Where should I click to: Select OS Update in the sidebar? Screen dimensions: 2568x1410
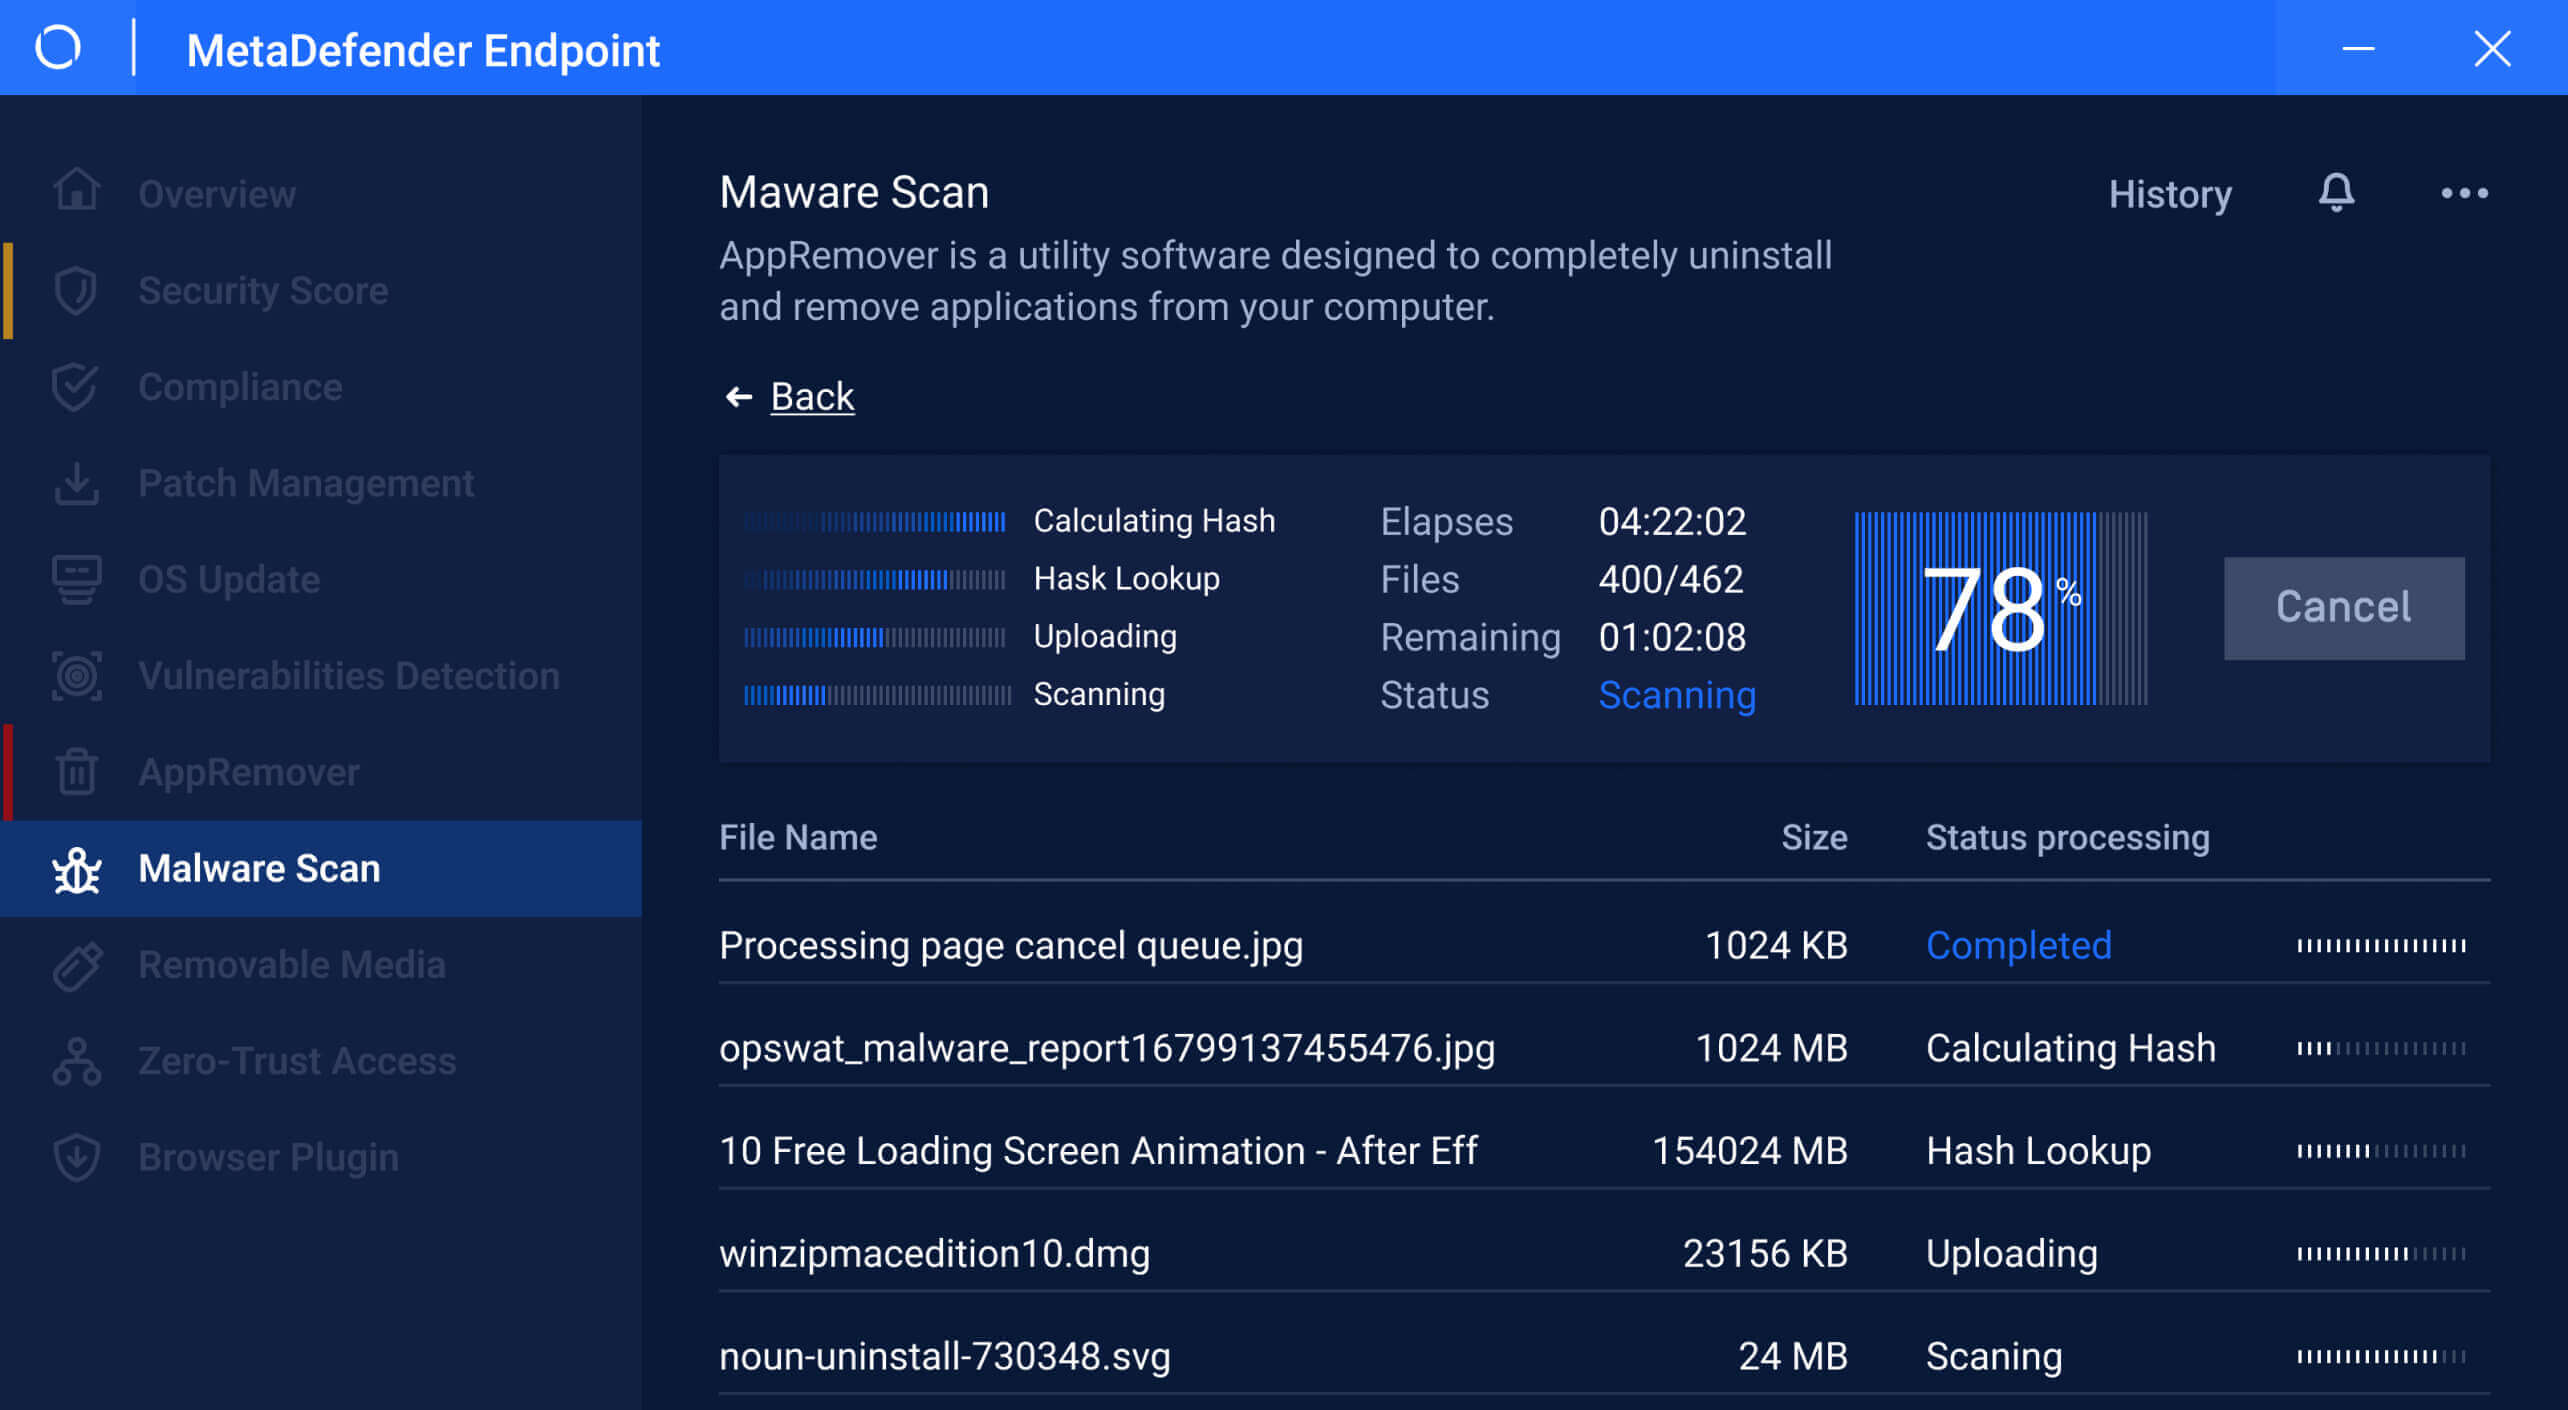click(229, 580)
